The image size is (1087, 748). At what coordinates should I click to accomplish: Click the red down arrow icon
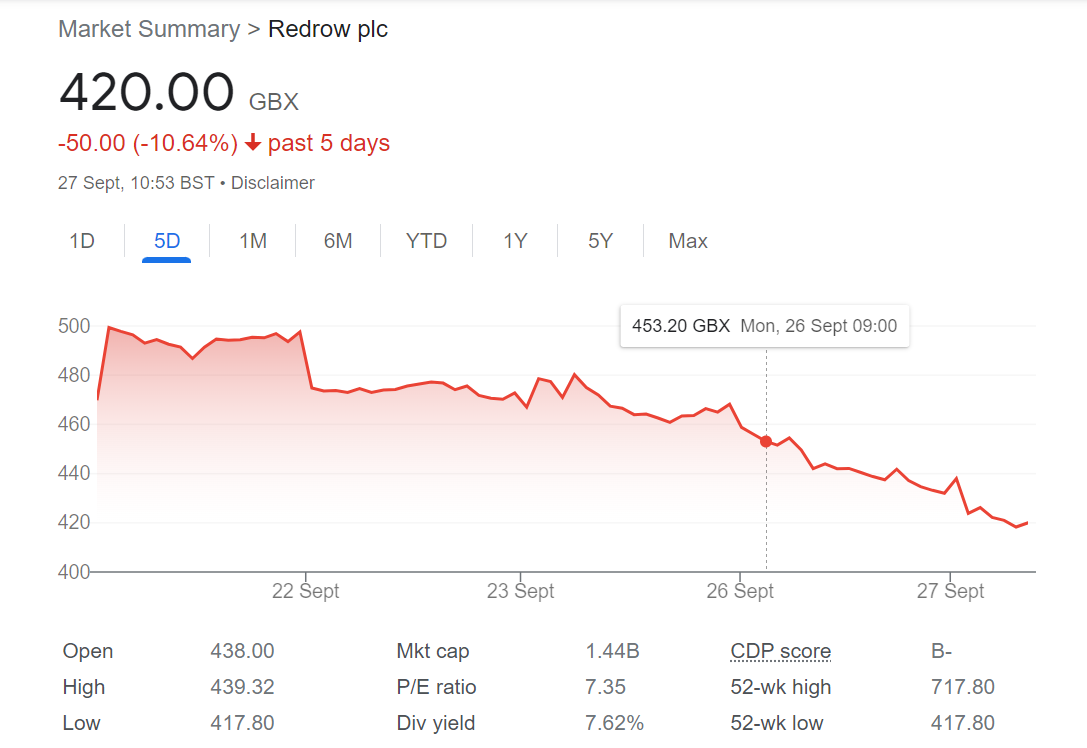252,144
